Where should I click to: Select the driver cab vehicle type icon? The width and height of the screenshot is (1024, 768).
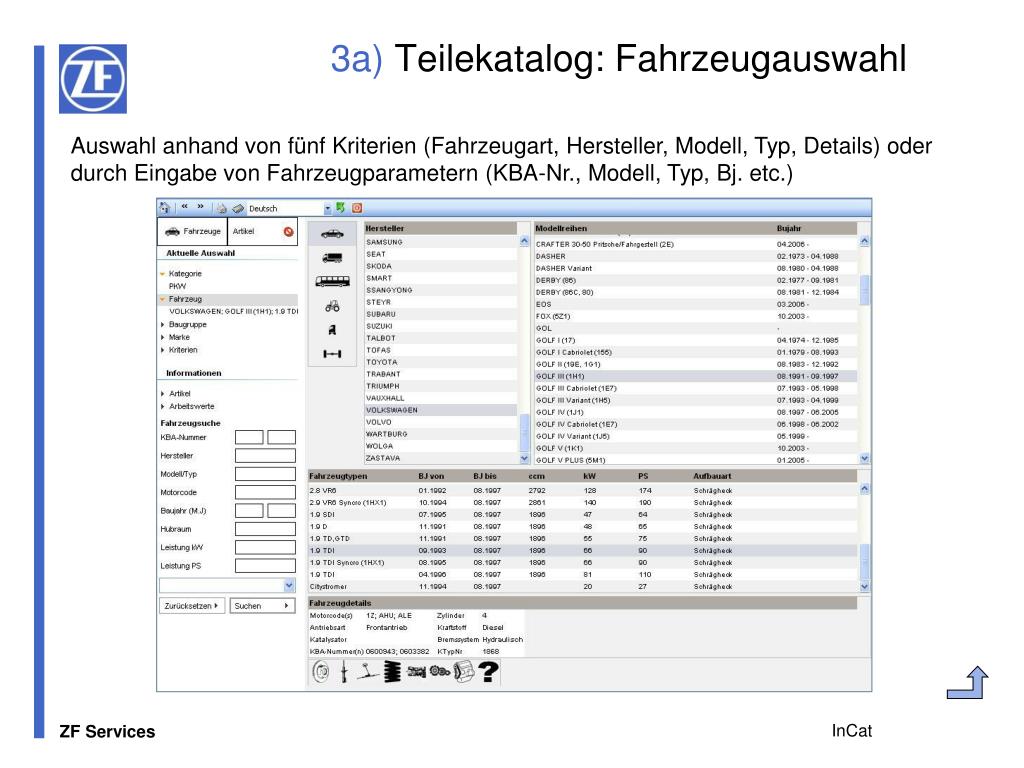(x=332, y=330)
